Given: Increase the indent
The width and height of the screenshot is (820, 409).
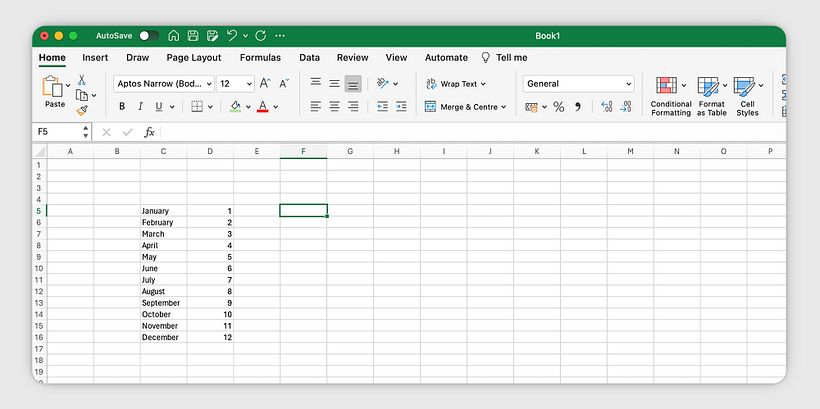Looking at the screenshot, I should [x=401, y=107].
